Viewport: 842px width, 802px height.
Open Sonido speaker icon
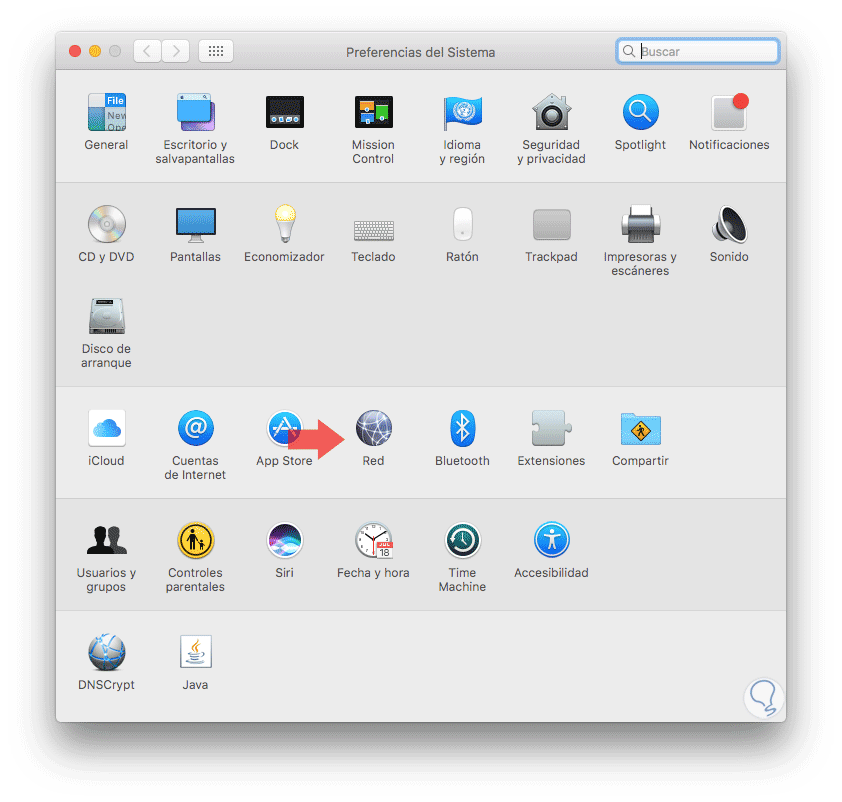point(729,224)
